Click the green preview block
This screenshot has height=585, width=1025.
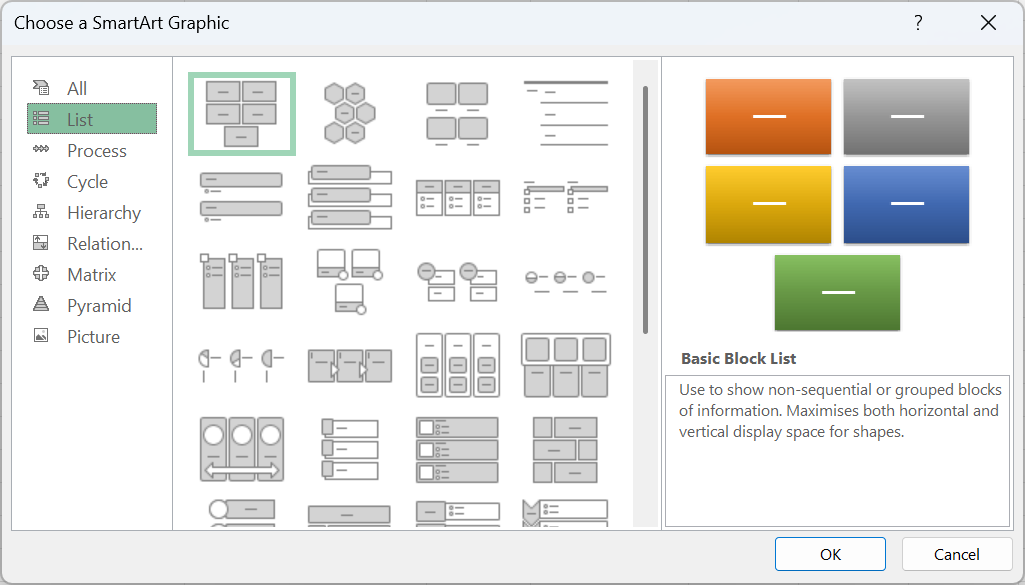point(837,293)
